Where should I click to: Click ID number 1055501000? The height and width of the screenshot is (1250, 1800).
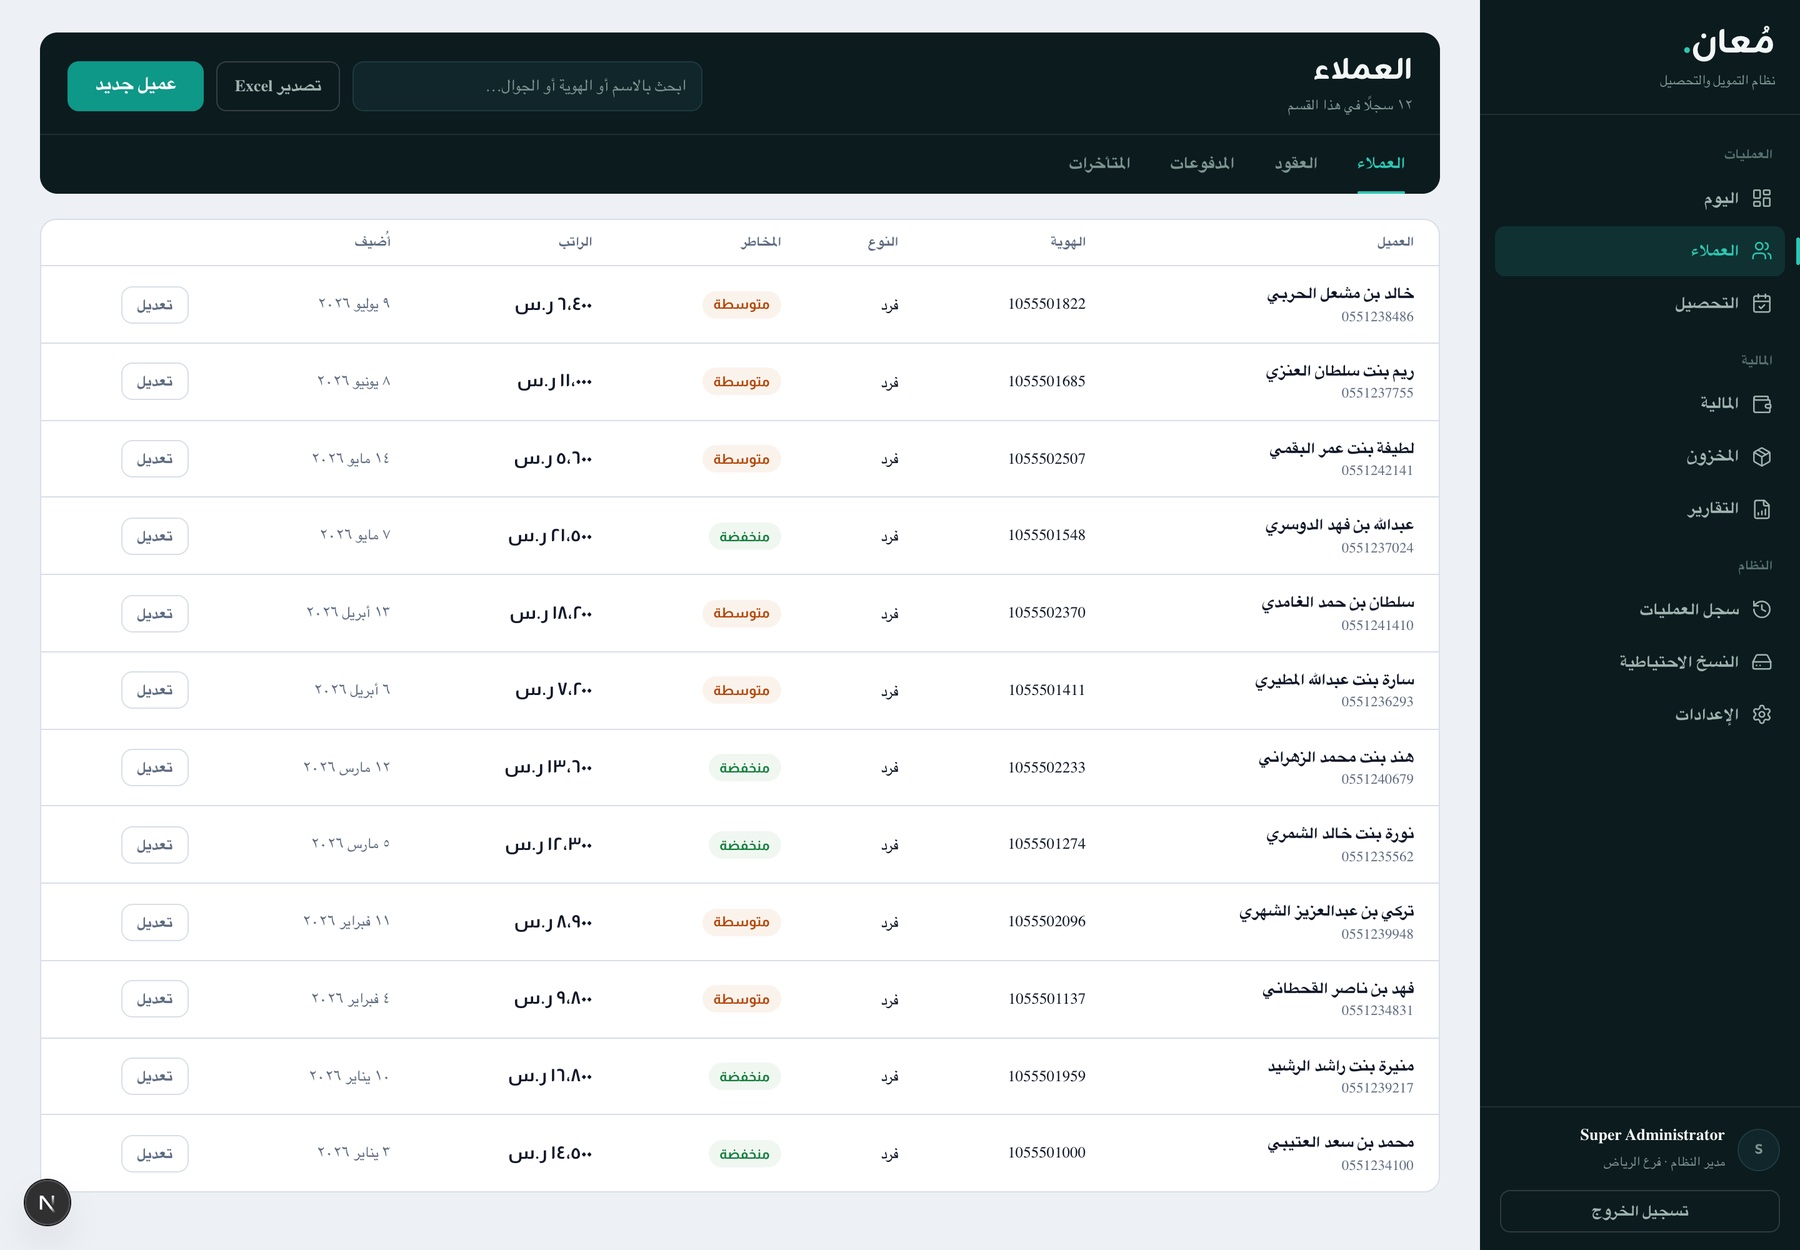[1047, 1153]
